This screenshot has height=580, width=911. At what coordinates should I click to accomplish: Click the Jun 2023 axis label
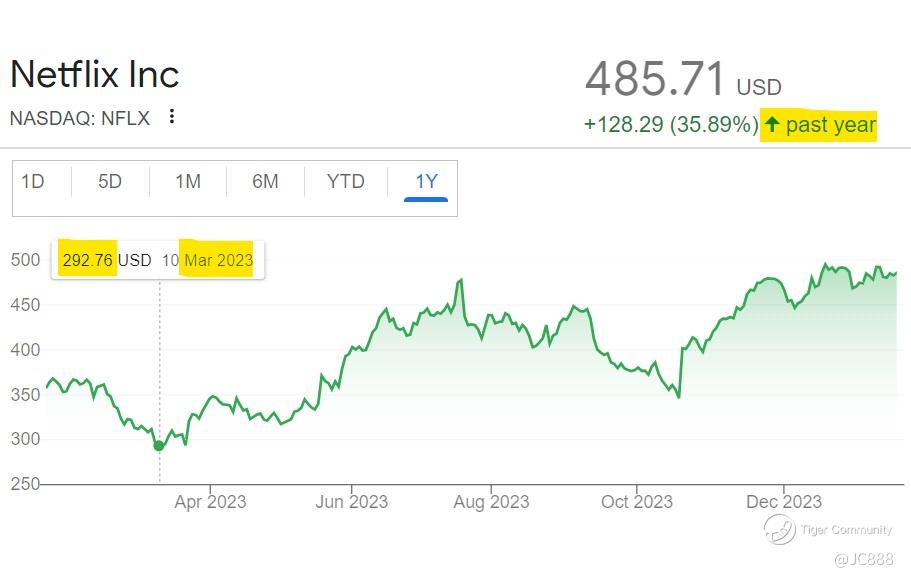352,502
